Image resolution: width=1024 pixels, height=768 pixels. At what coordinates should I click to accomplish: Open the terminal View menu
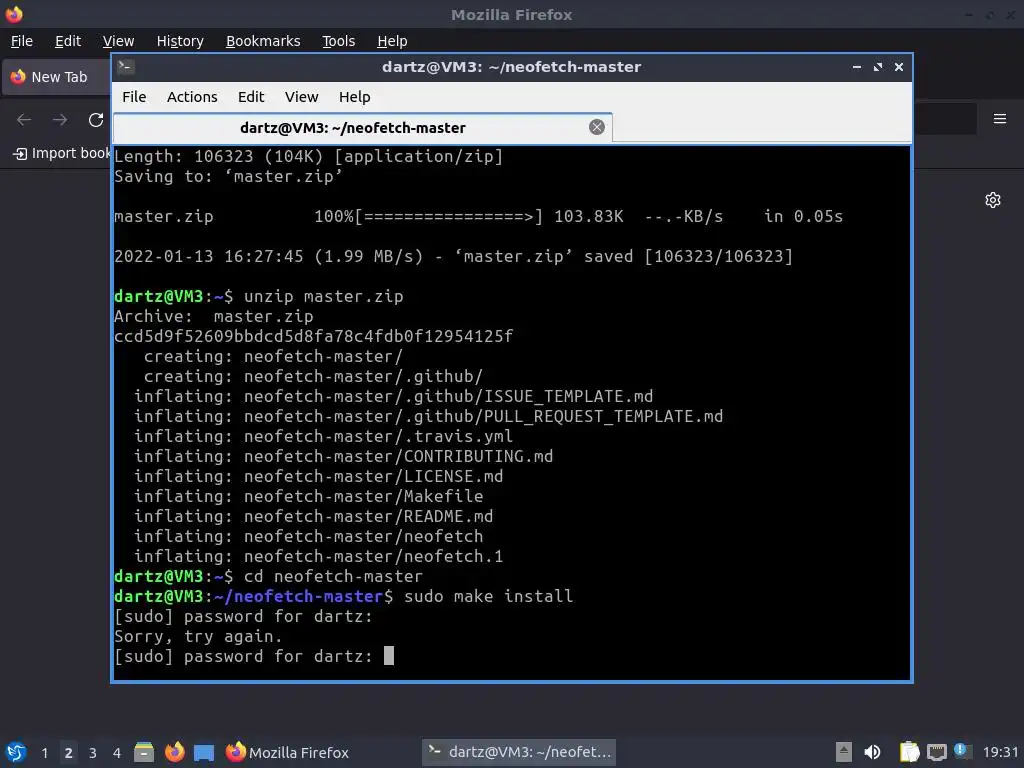pos(301,97)
